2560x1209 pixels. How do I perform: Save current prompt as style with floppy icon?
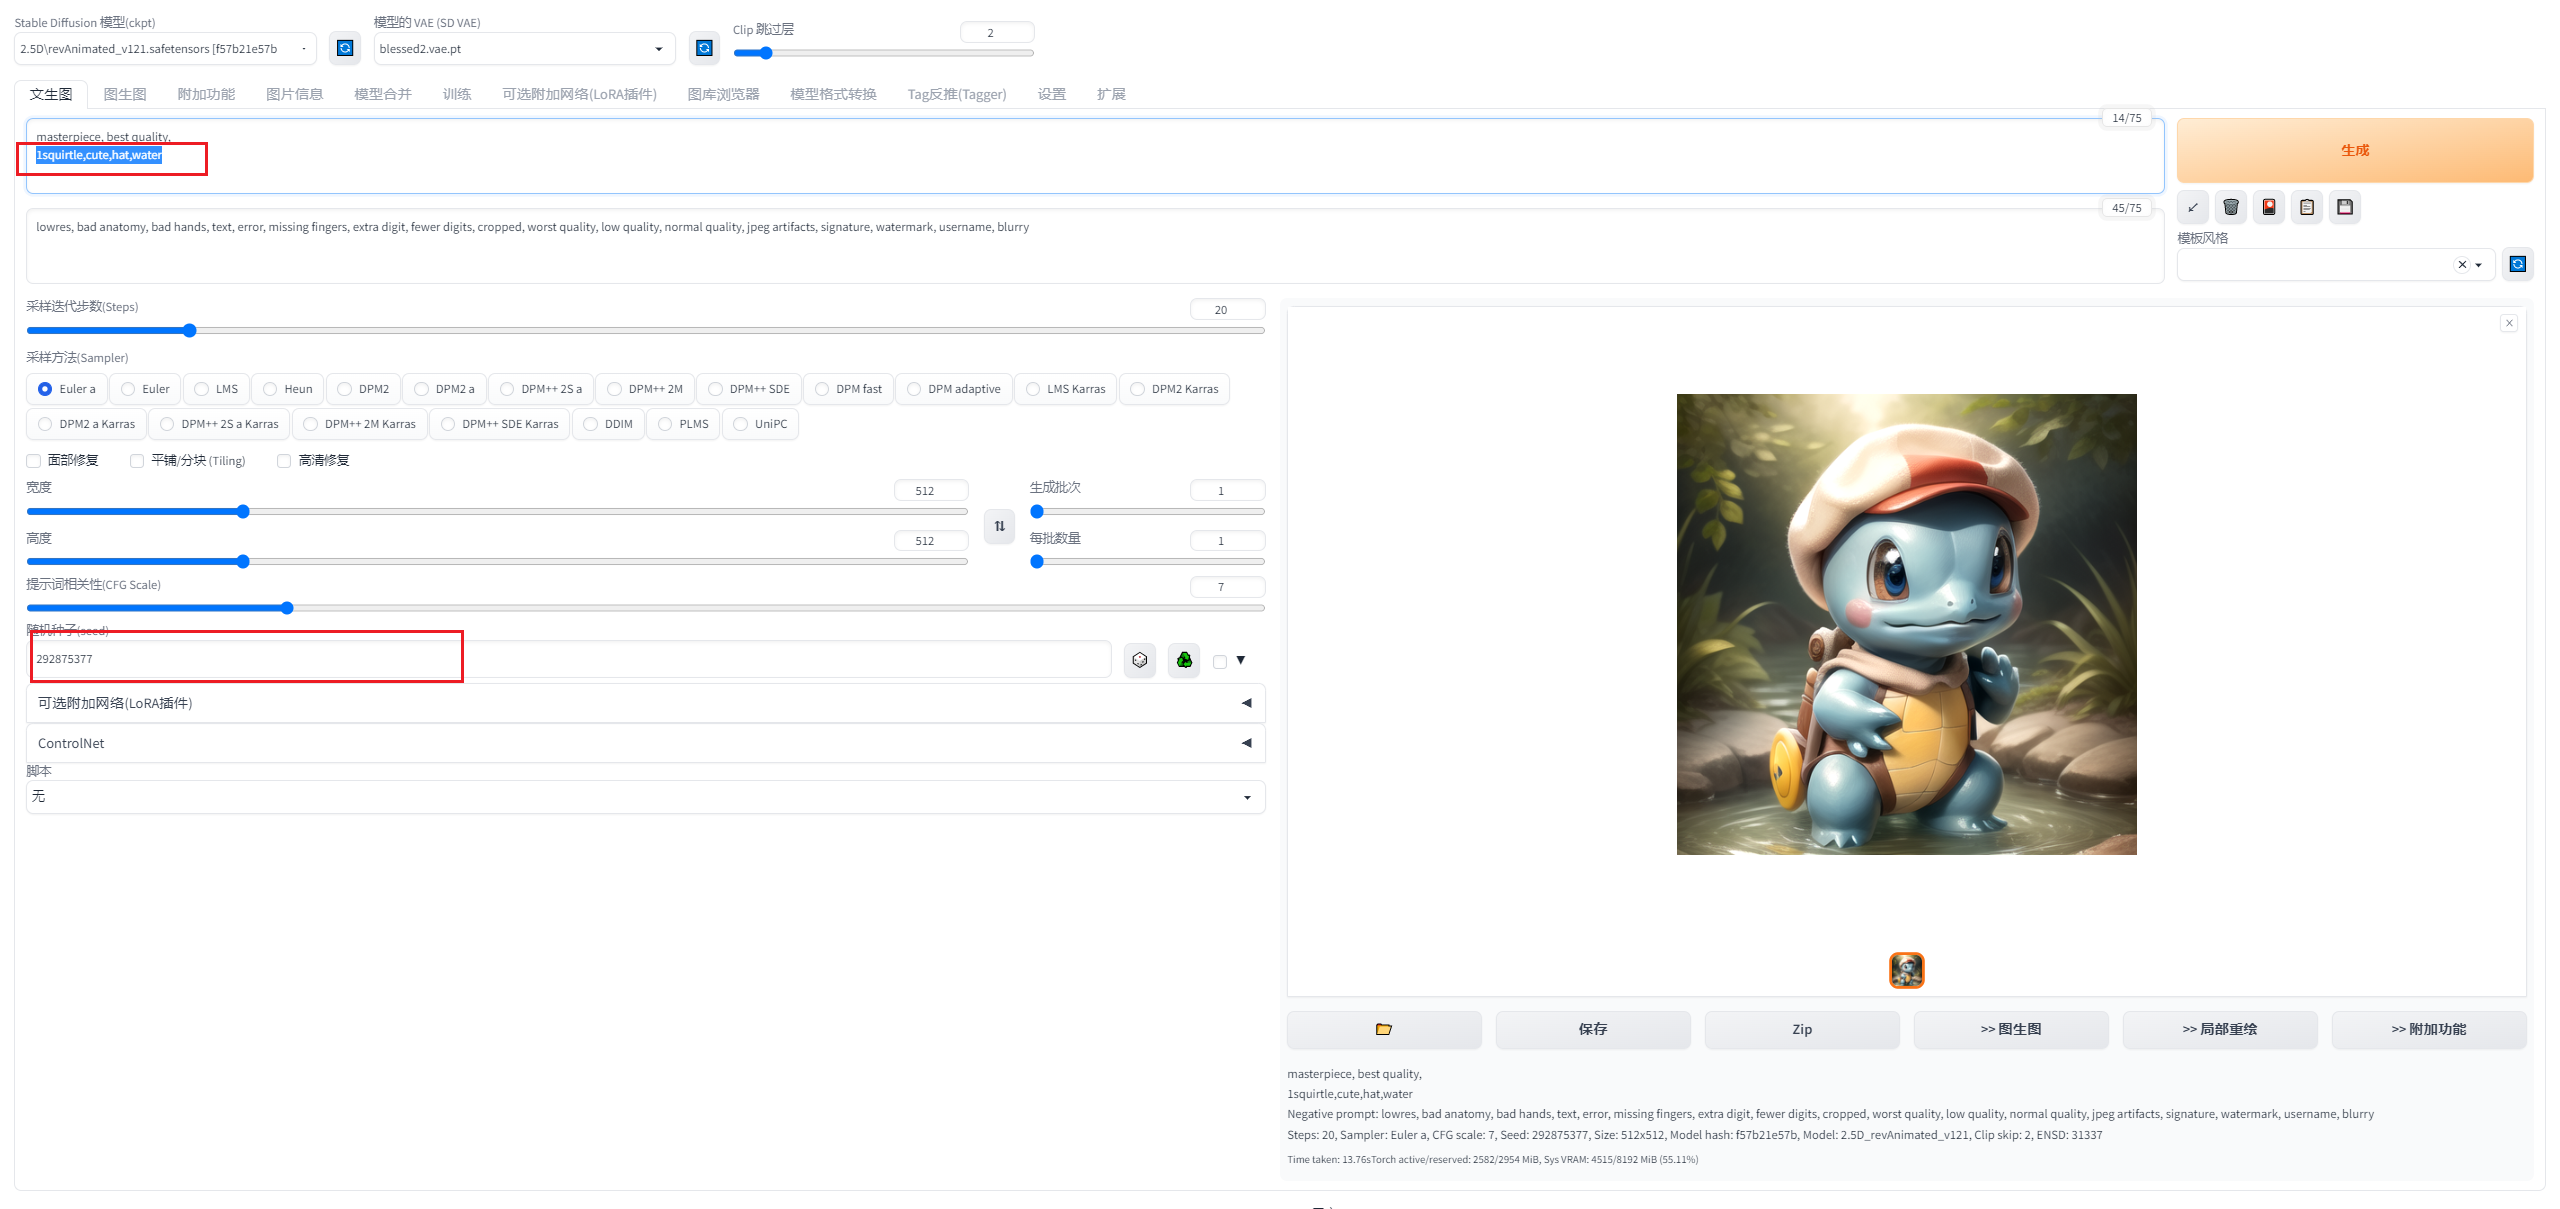pyautogui.click(x=2345, y=207)
